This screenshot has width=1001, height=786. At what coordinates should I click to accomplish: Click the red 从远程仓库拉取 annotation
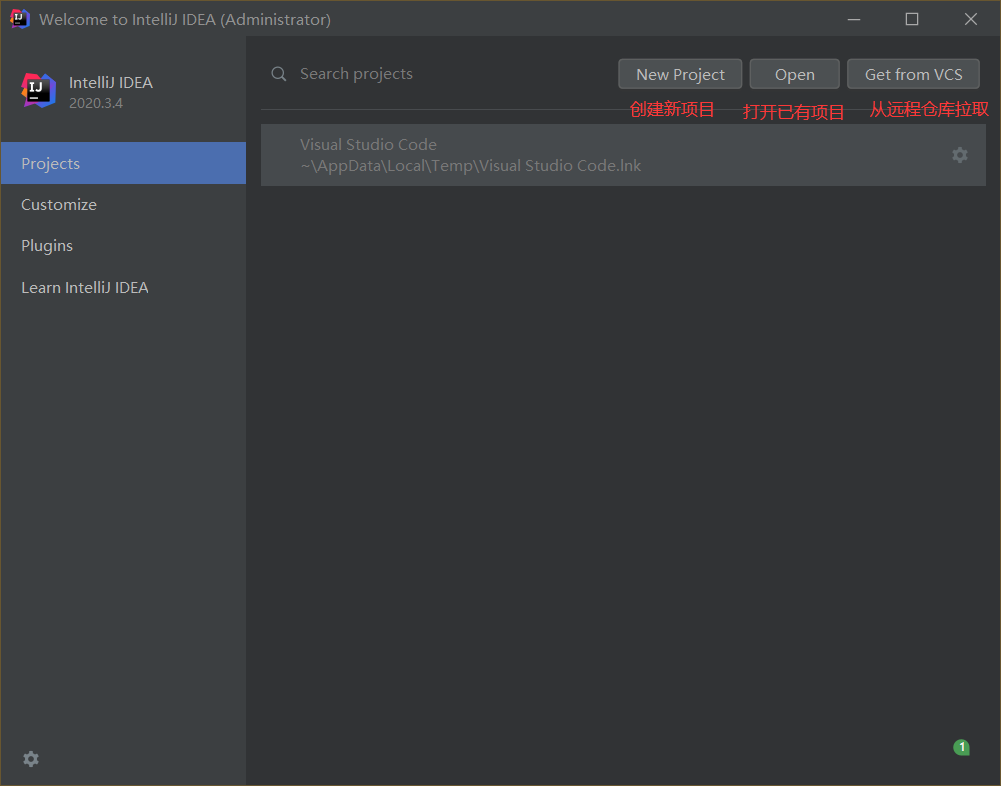point(928,109)
